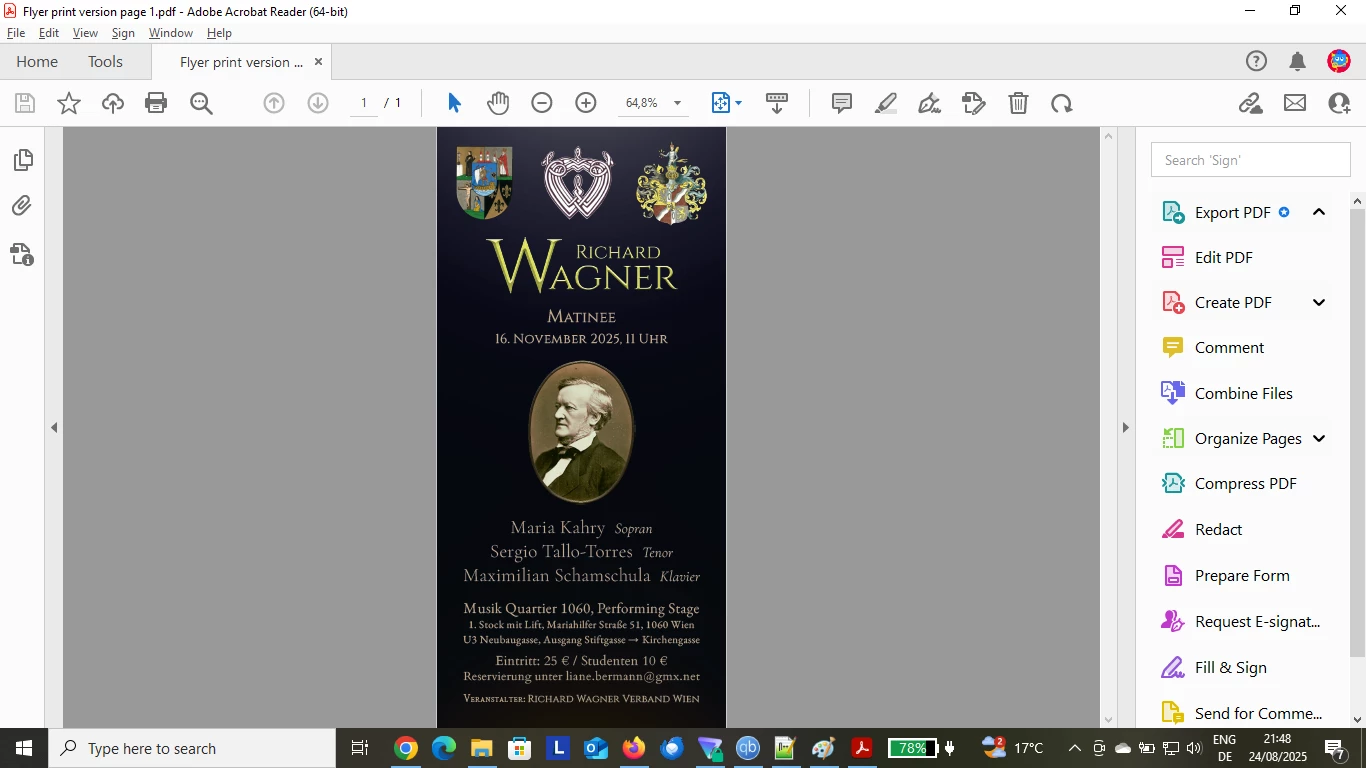Select the Flyer print version document tab
The width and height of the screenshot is (1366, 768).
pos(241,62)
